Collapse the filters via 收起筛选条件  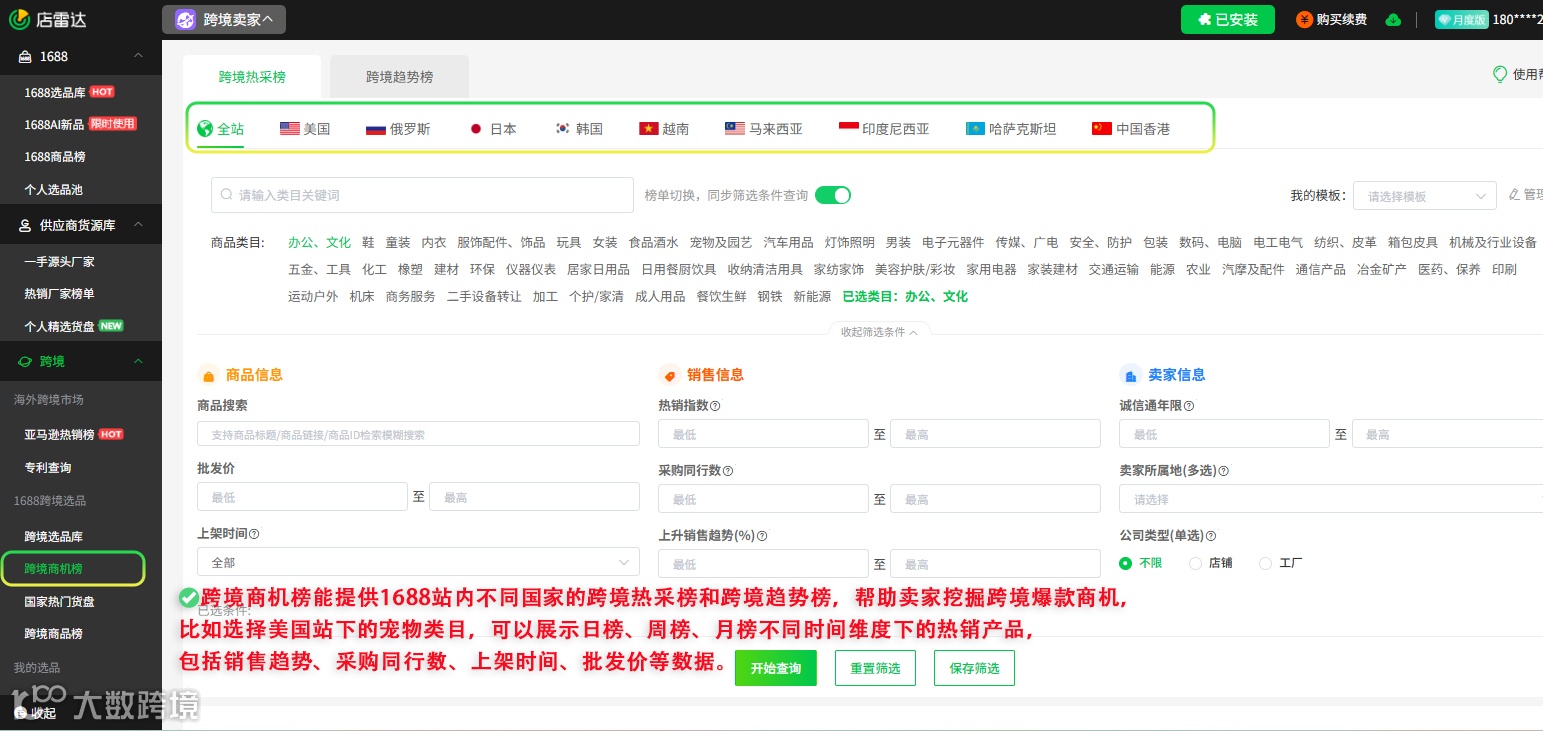tap(879, 332)
